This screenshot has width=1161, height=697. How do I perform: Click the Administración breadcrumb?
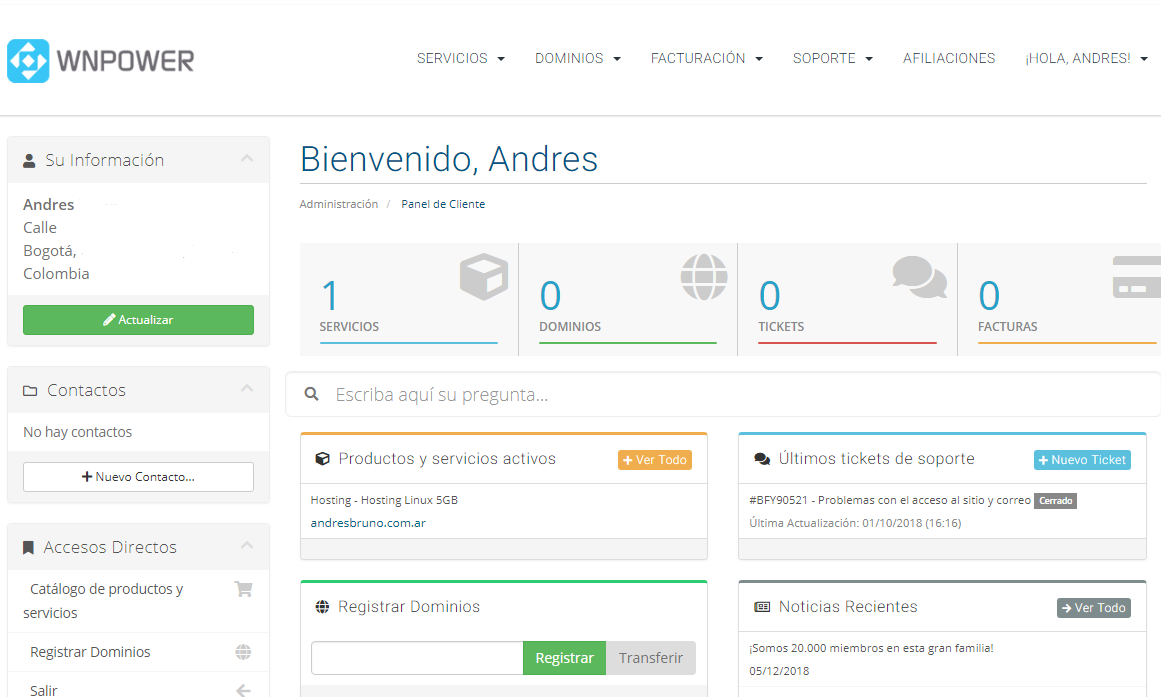pos(338,204)
